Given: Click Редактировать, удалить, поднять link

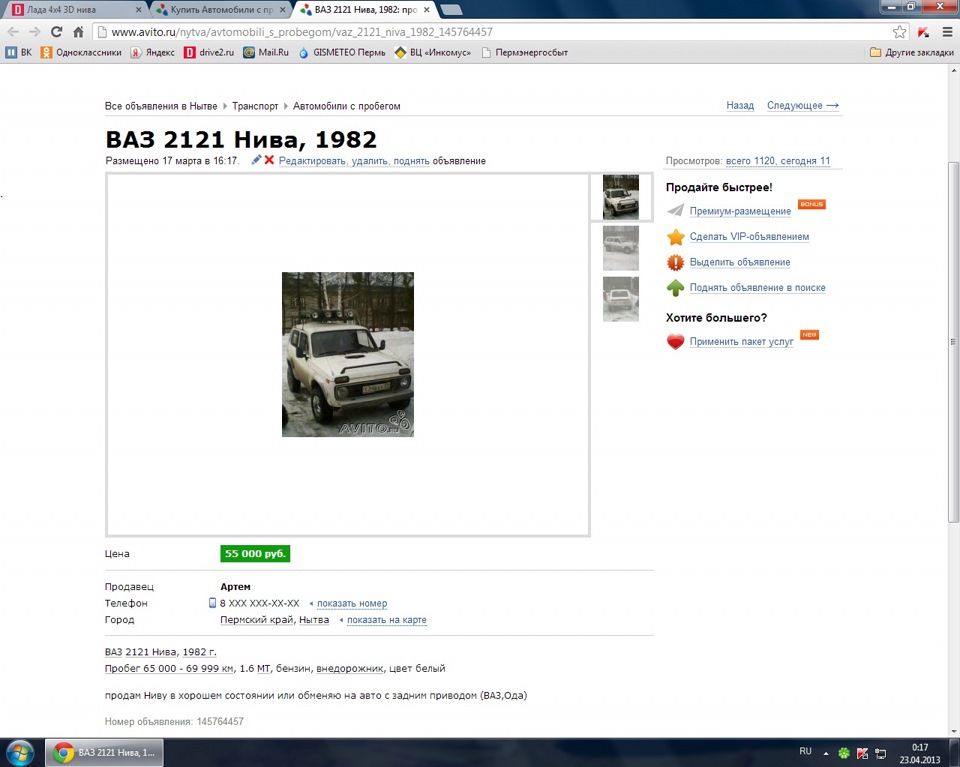Looking at the screenshot, I should click(354, 160).
